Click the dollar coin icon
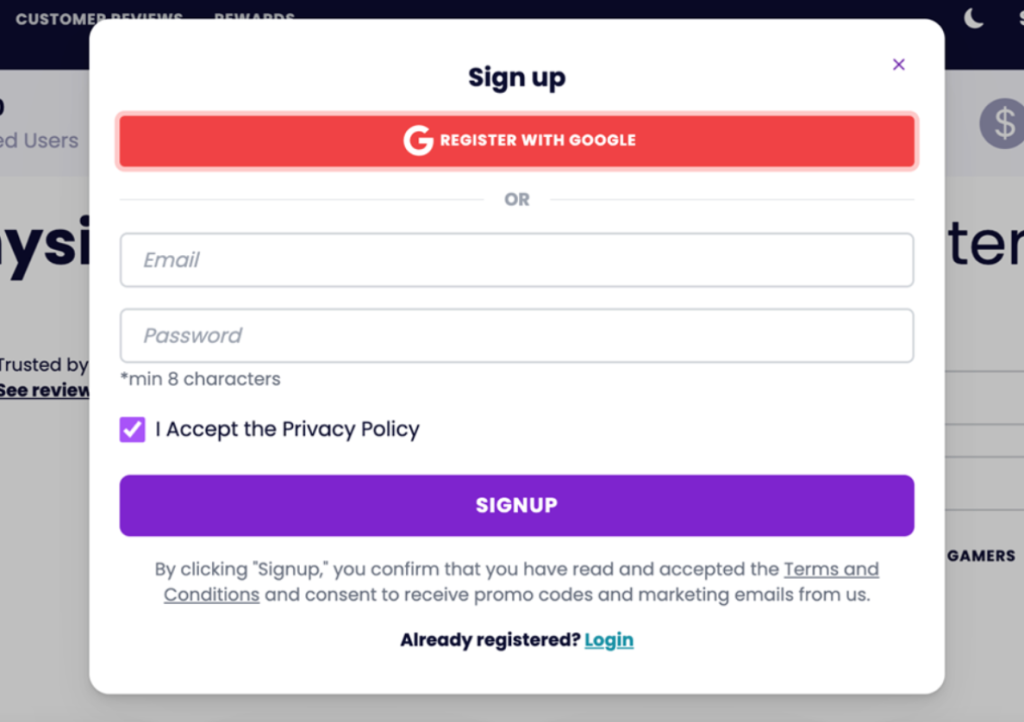This screenshot has height=722, width=1024. tap(1003, 125)
